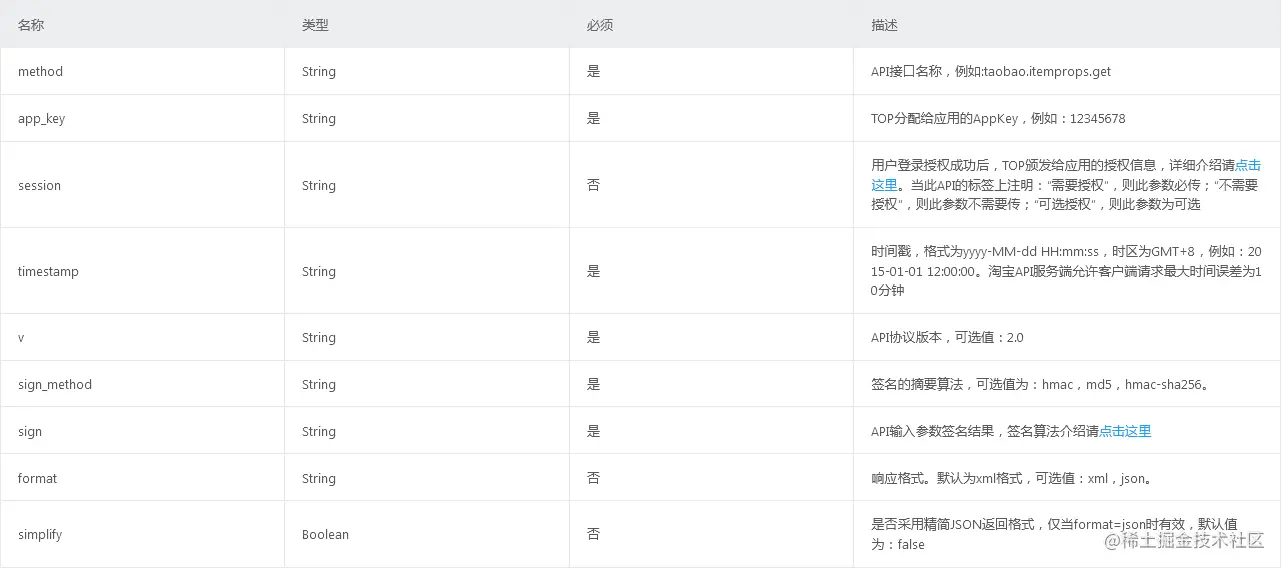Click the 点击 link in session description
The width and height of the screenshot is (1282, 568).
pos(1248,166)
